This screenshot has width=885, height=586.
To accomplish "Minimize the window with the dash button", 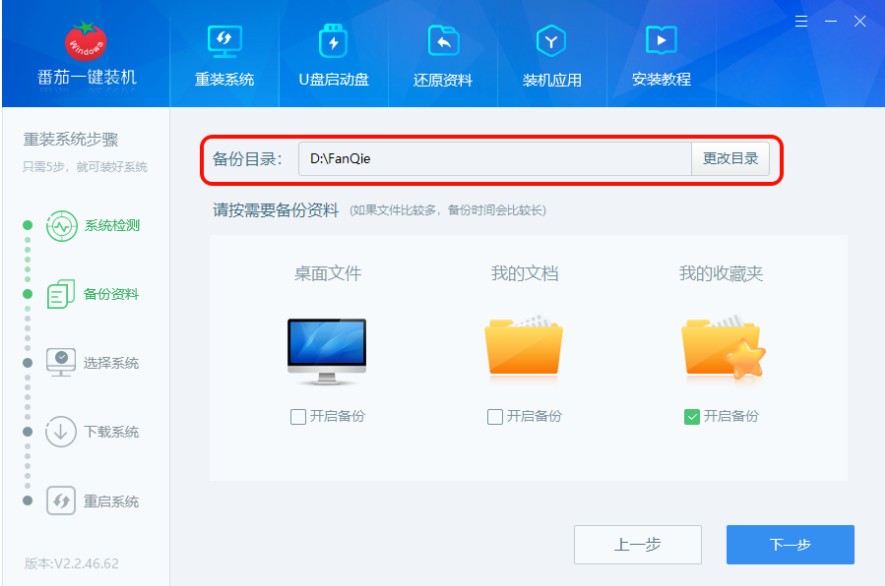I will point(830,21).
